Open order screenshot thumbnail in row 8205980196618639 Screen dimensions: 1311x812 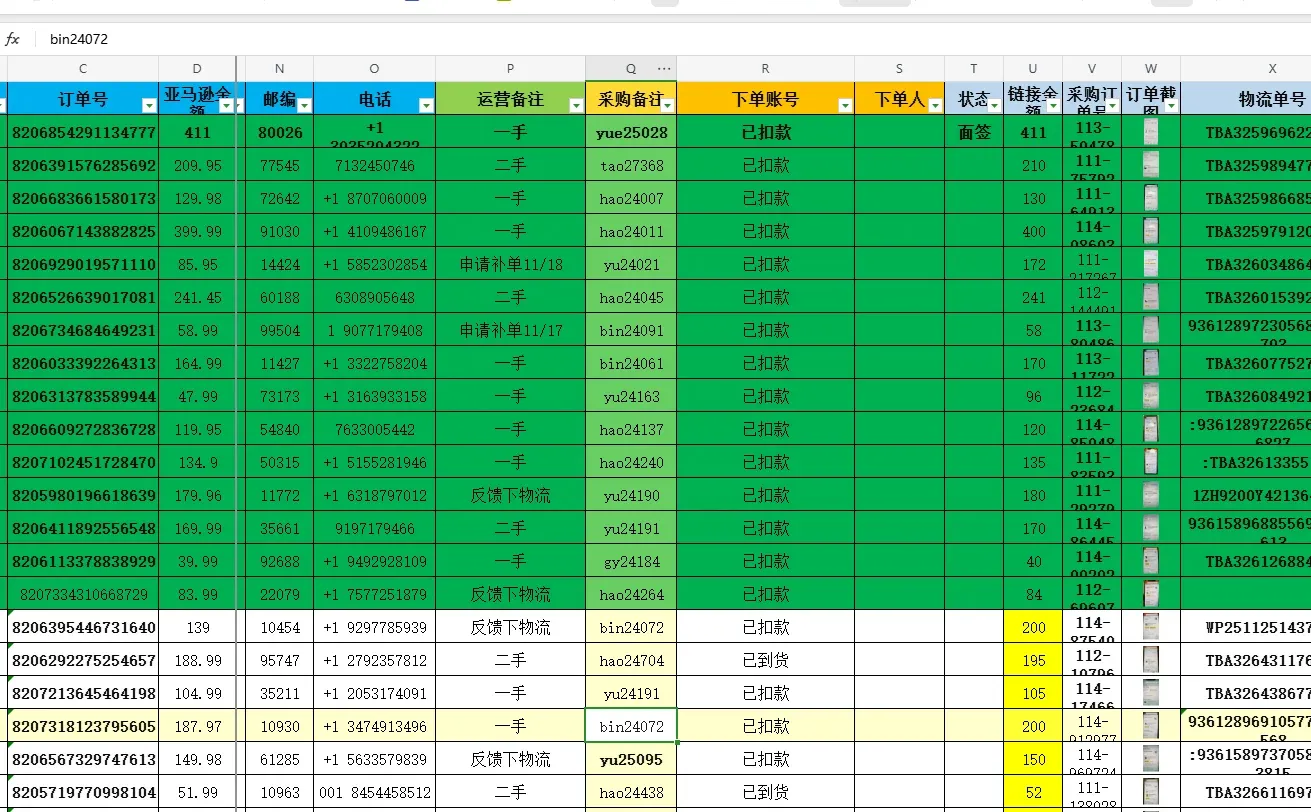click(x=1151, y=495)
